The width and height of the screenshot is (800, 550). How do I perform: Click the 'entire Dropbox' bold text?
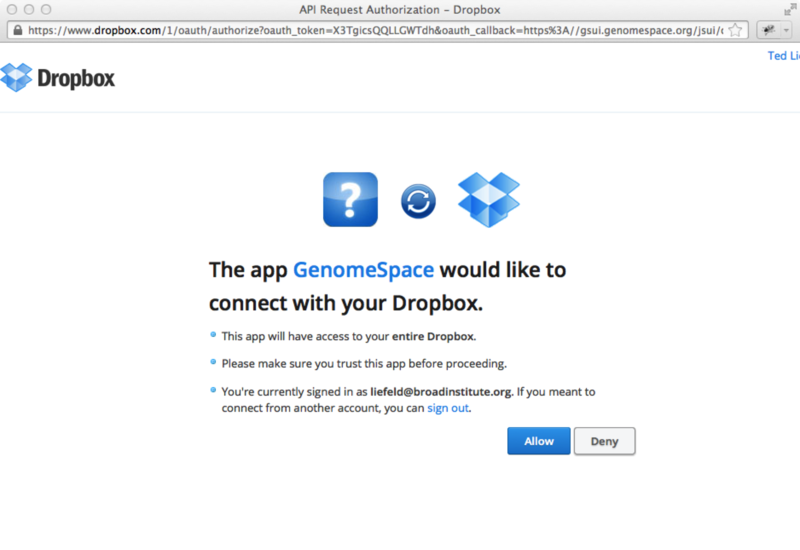433,336
